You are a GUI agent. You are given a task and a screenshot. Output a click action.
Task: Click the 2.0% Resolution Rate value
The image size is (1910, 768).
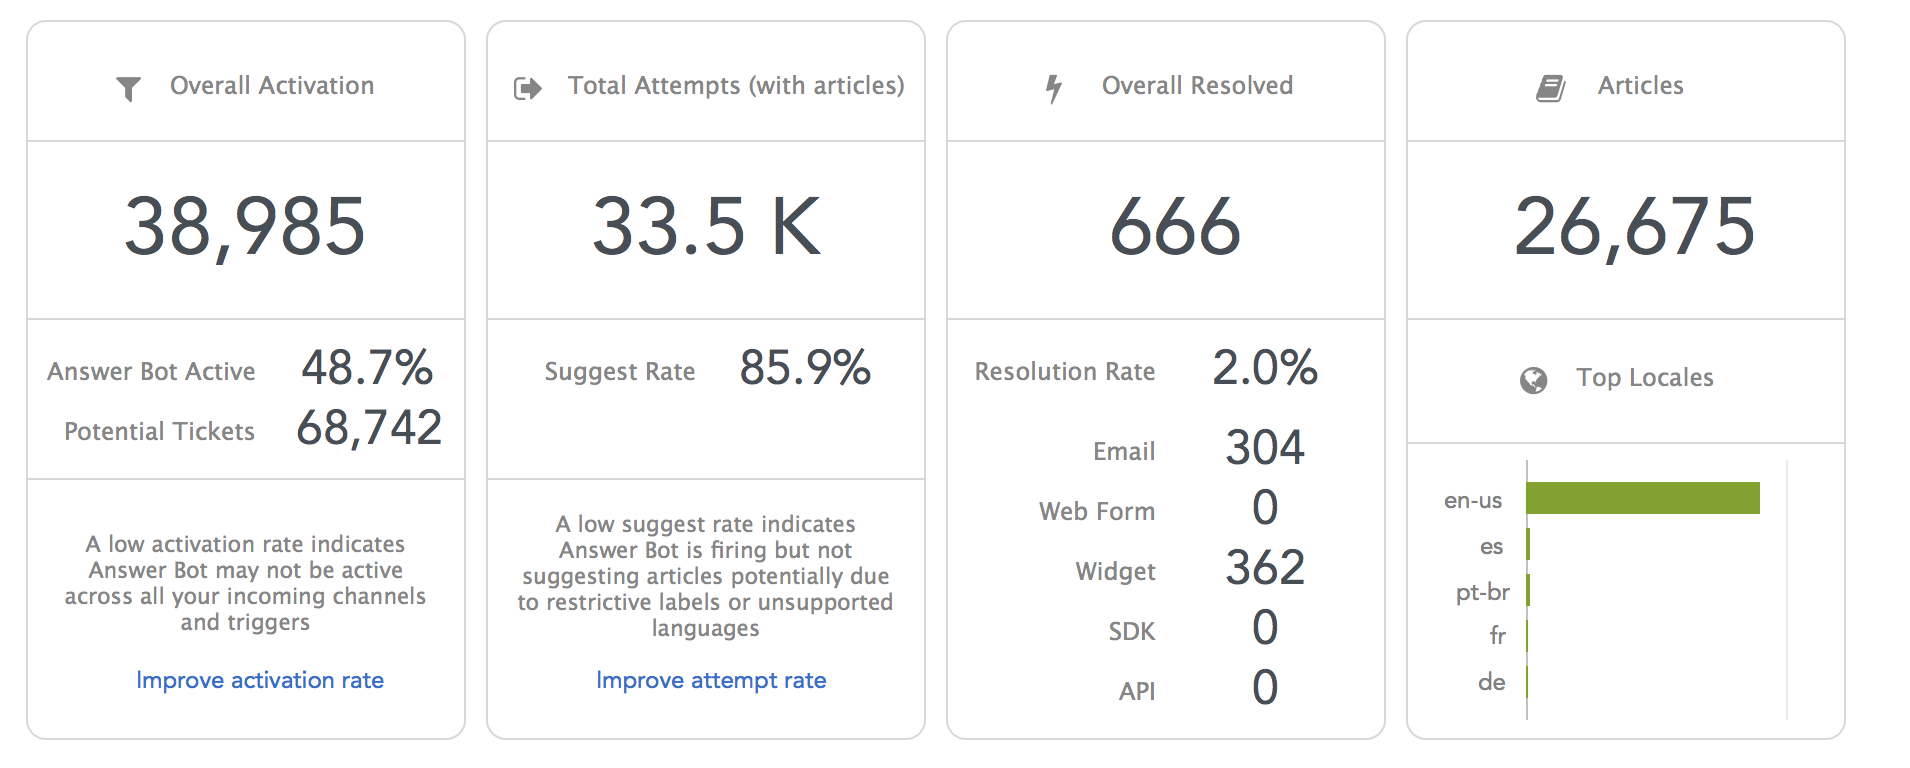[1265, 368]
